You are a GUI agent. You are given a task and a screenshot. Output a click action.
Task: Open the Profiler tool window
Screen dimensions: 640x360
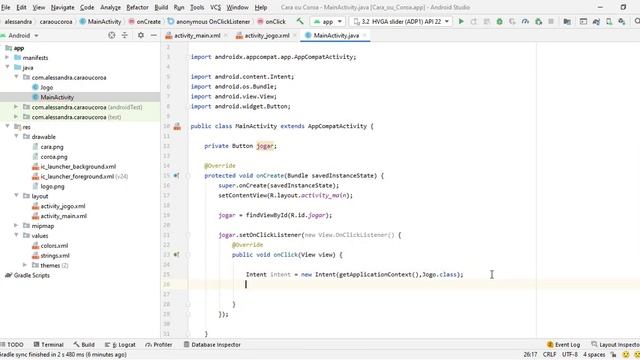[x=159, y=344]
